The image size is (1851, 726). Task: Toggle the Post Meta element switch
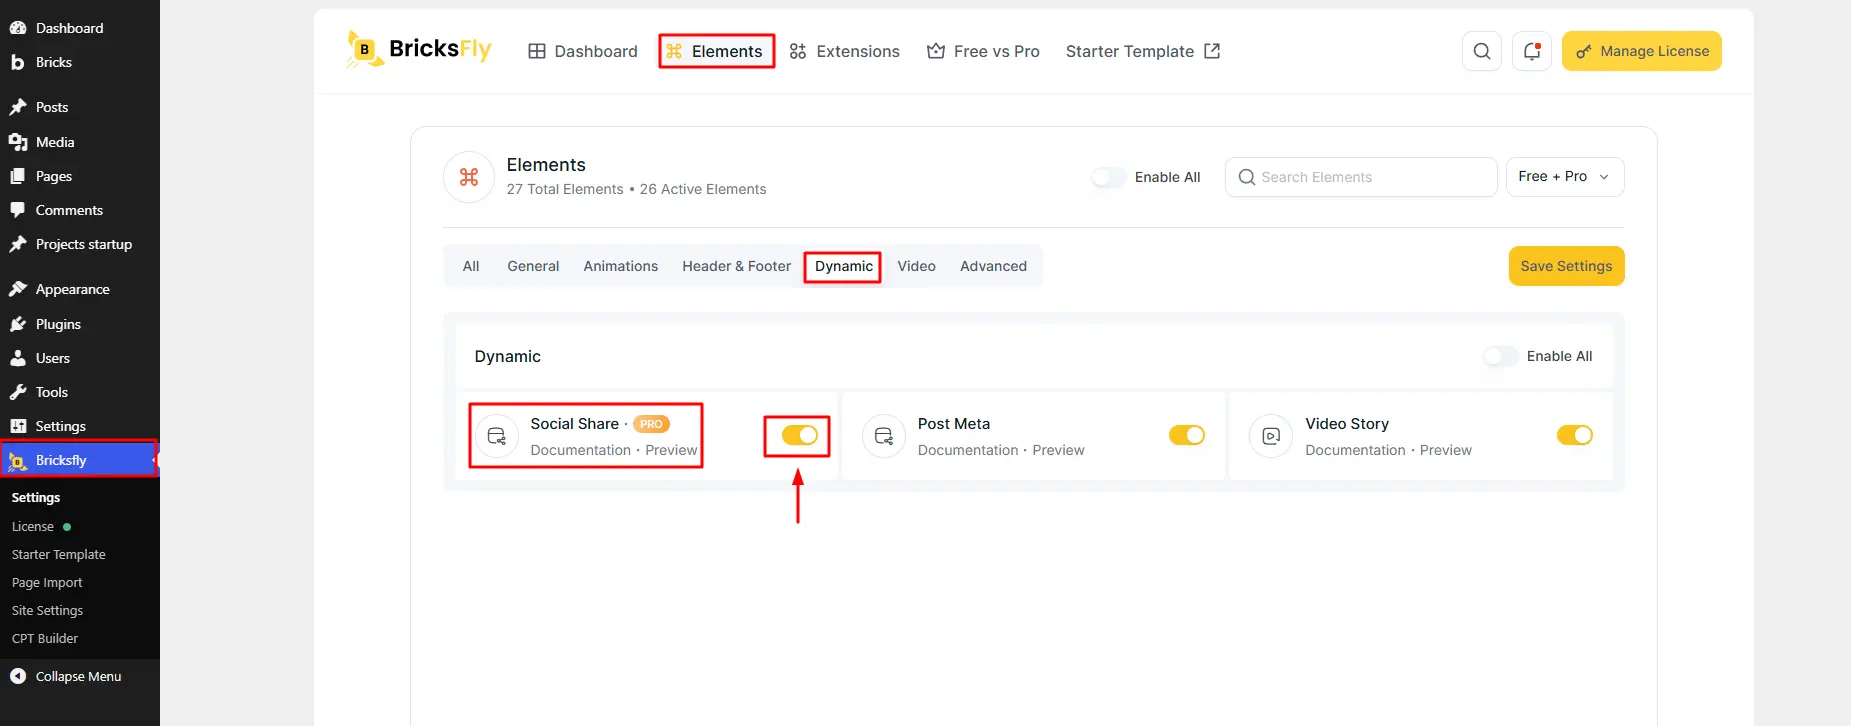1187,435
